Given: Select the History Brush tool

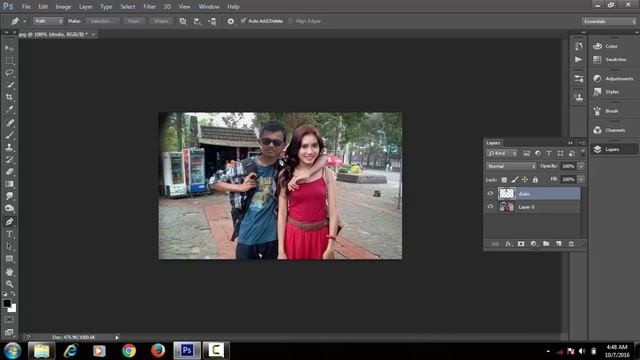Looking at the screenshot, I should click(9, 159).
